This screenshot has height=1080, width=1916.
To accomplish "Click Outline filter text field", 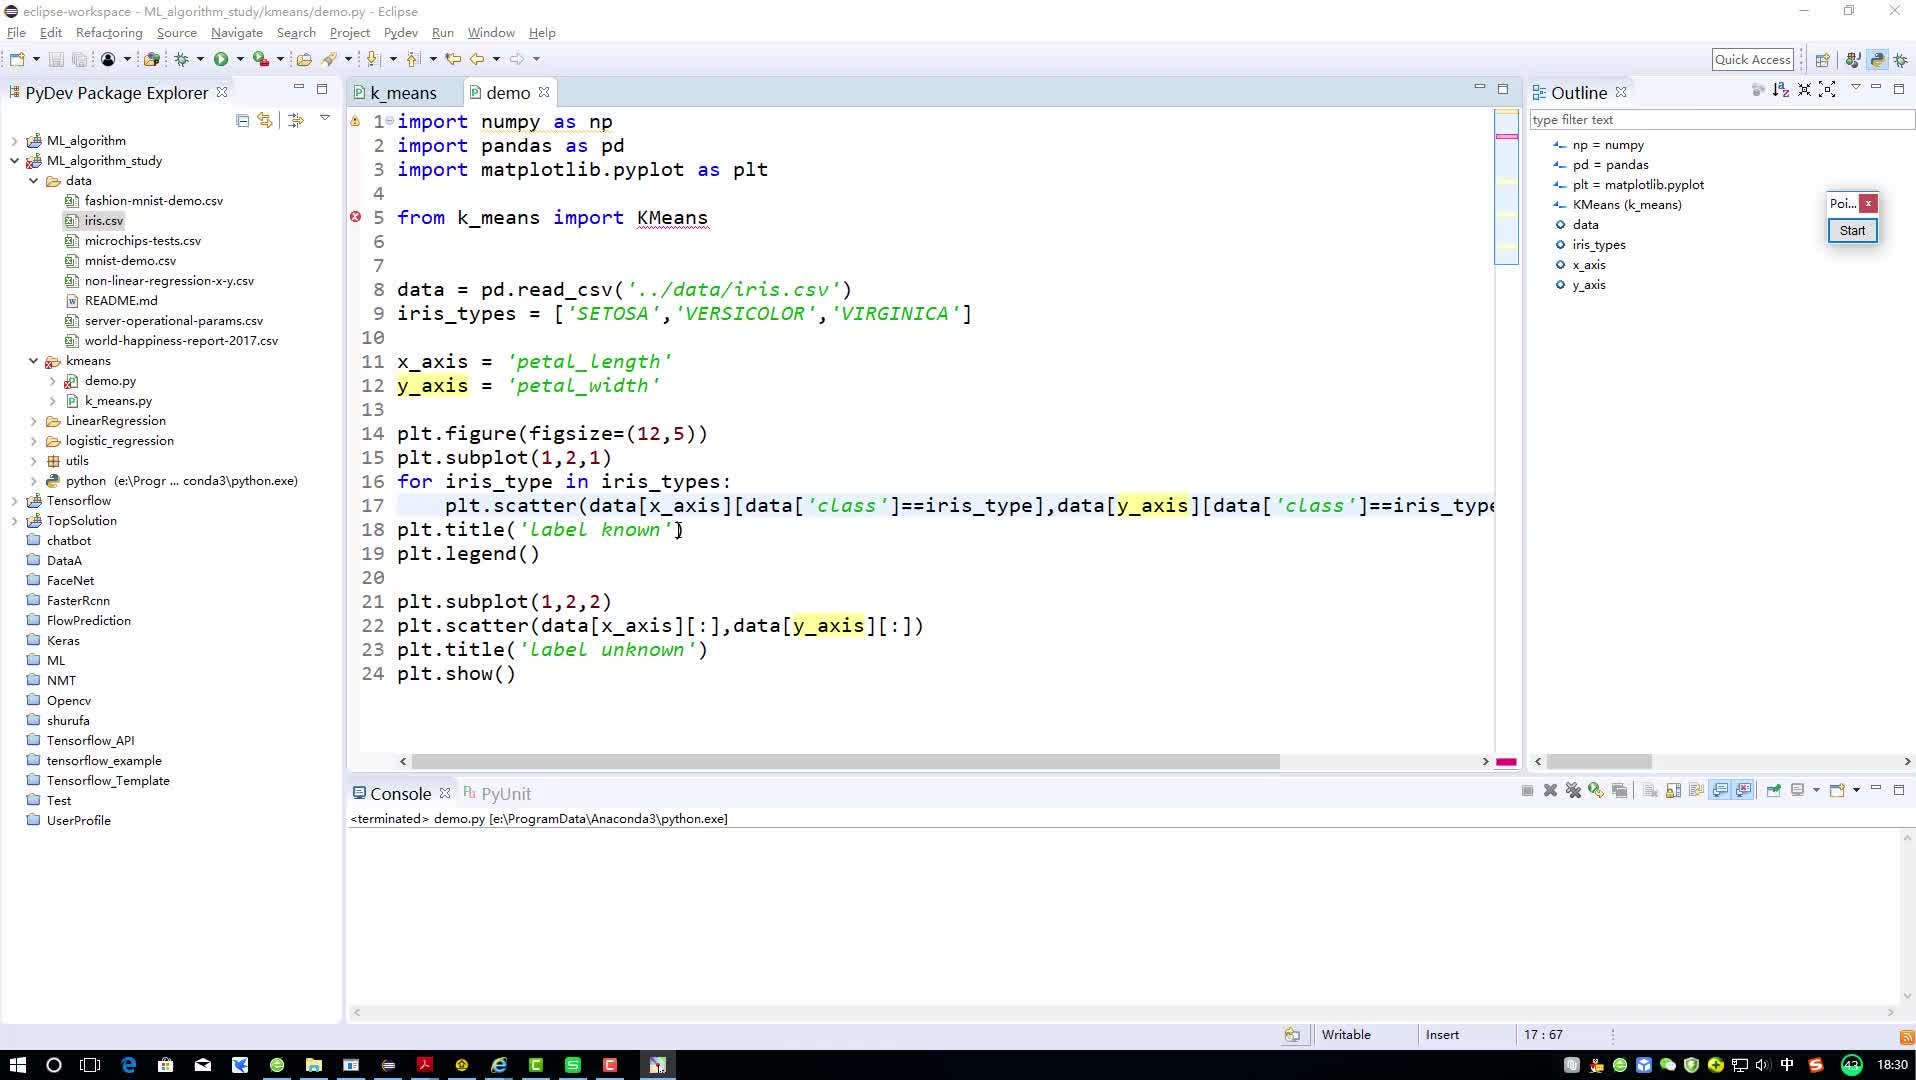I will (1722, 120).
